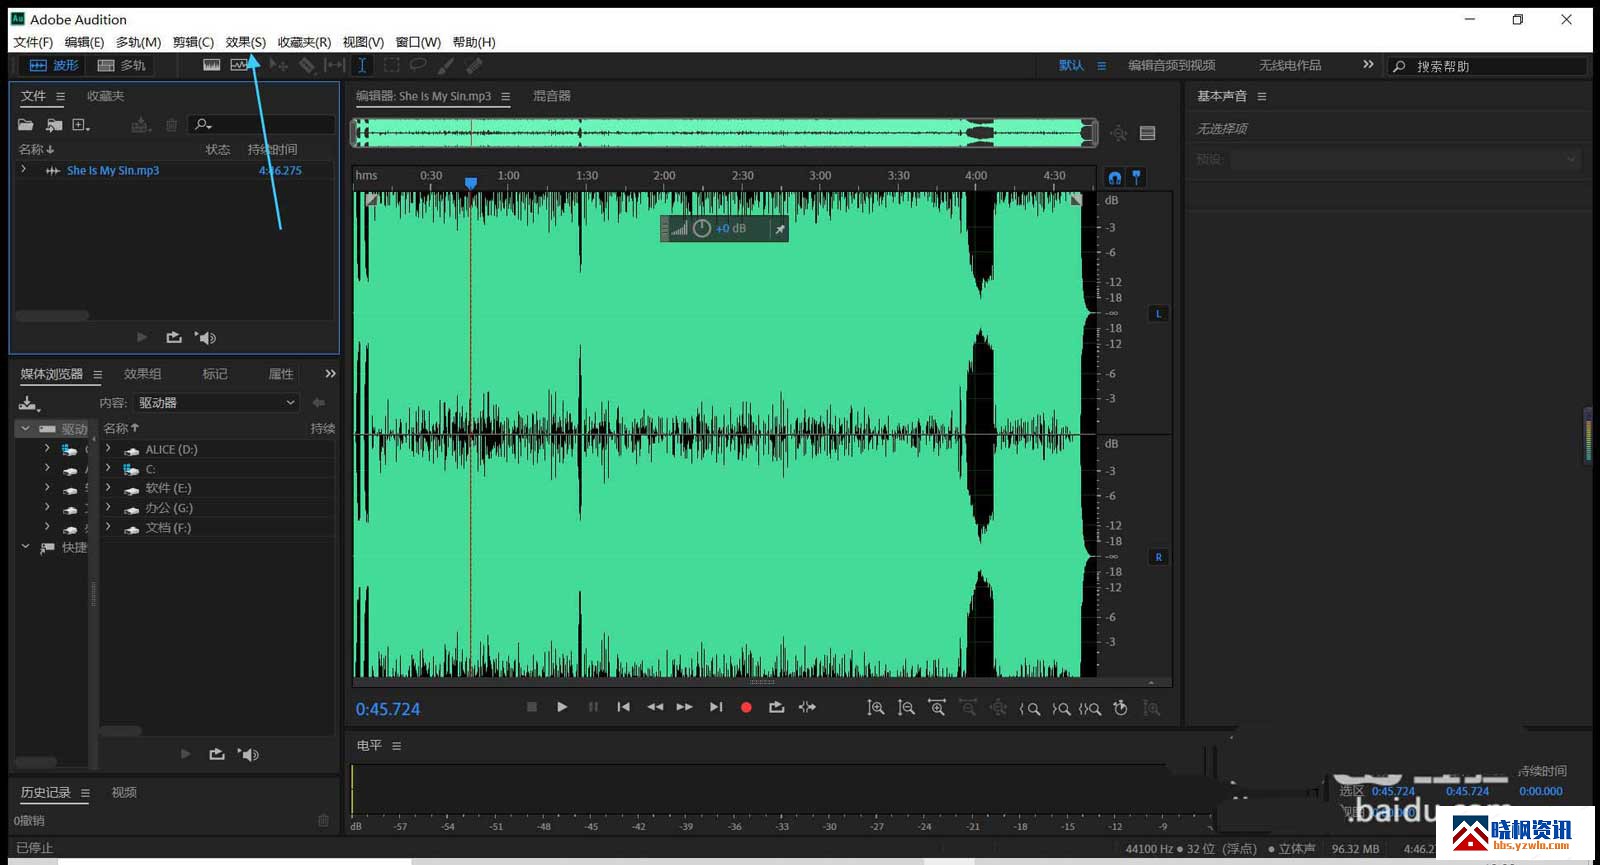
Task: Switch to 属性 tab
Action: [x=281, y=374]
